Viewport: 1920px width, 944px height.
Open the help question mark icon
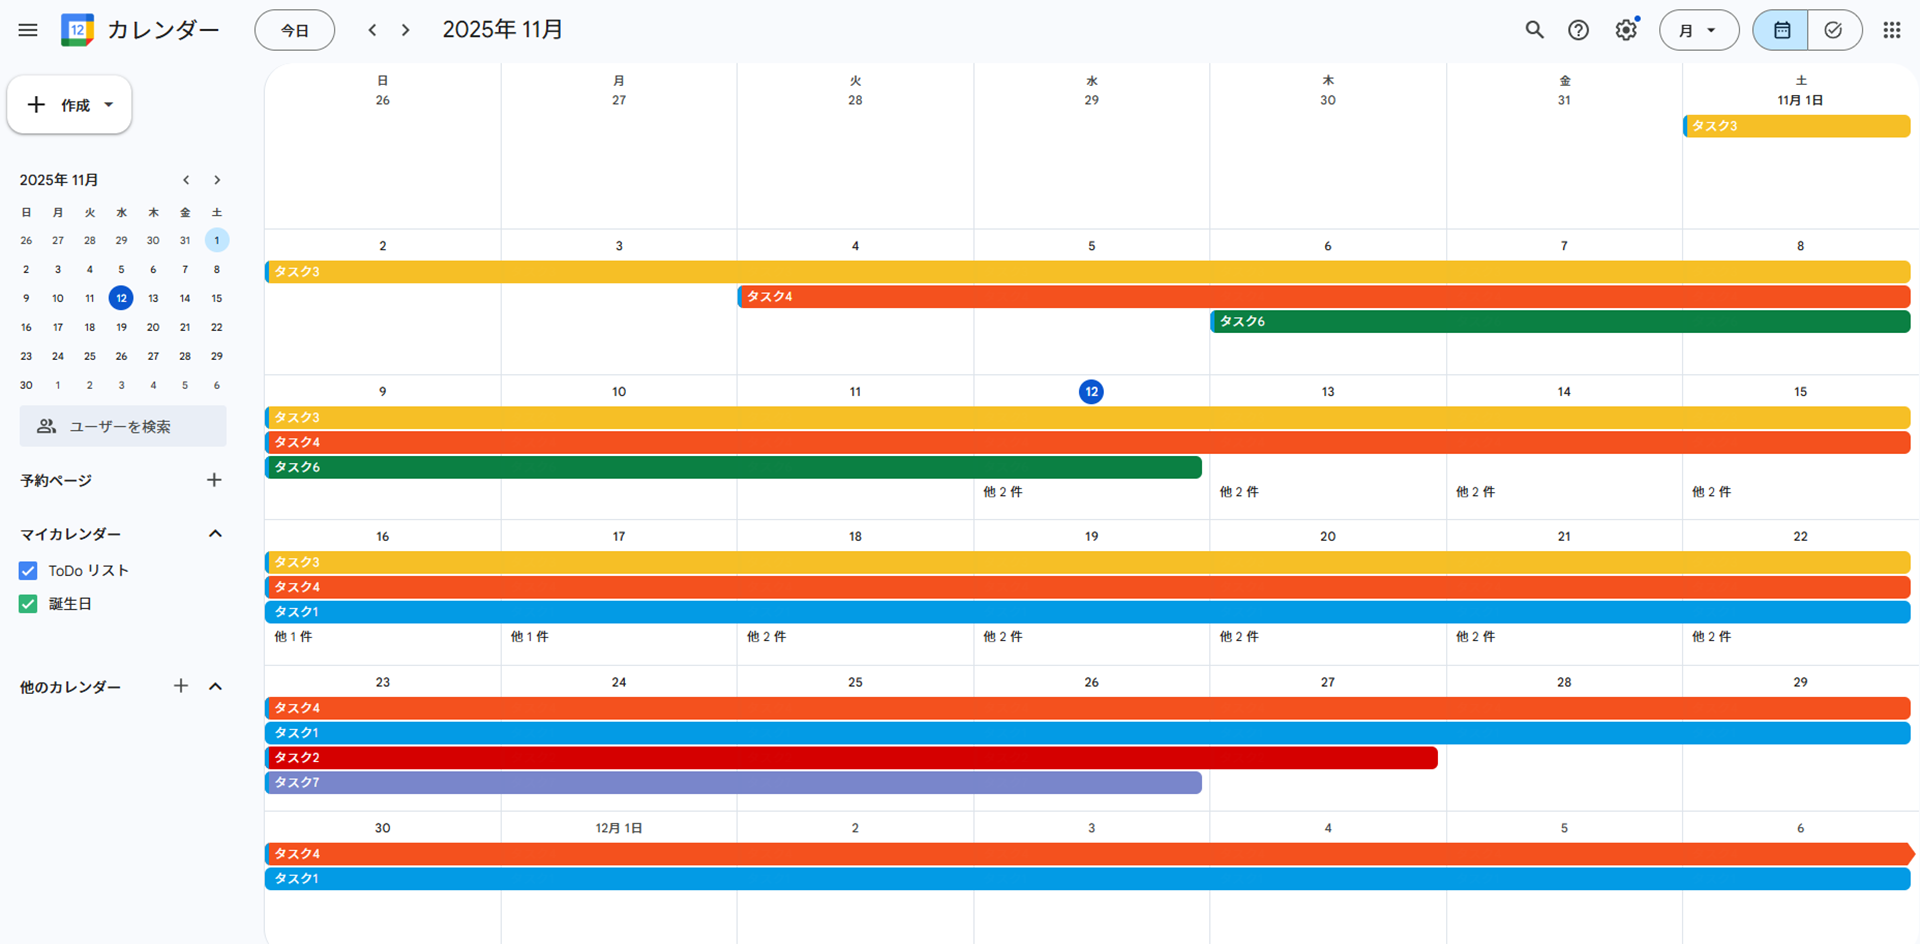coord(1578,30)
